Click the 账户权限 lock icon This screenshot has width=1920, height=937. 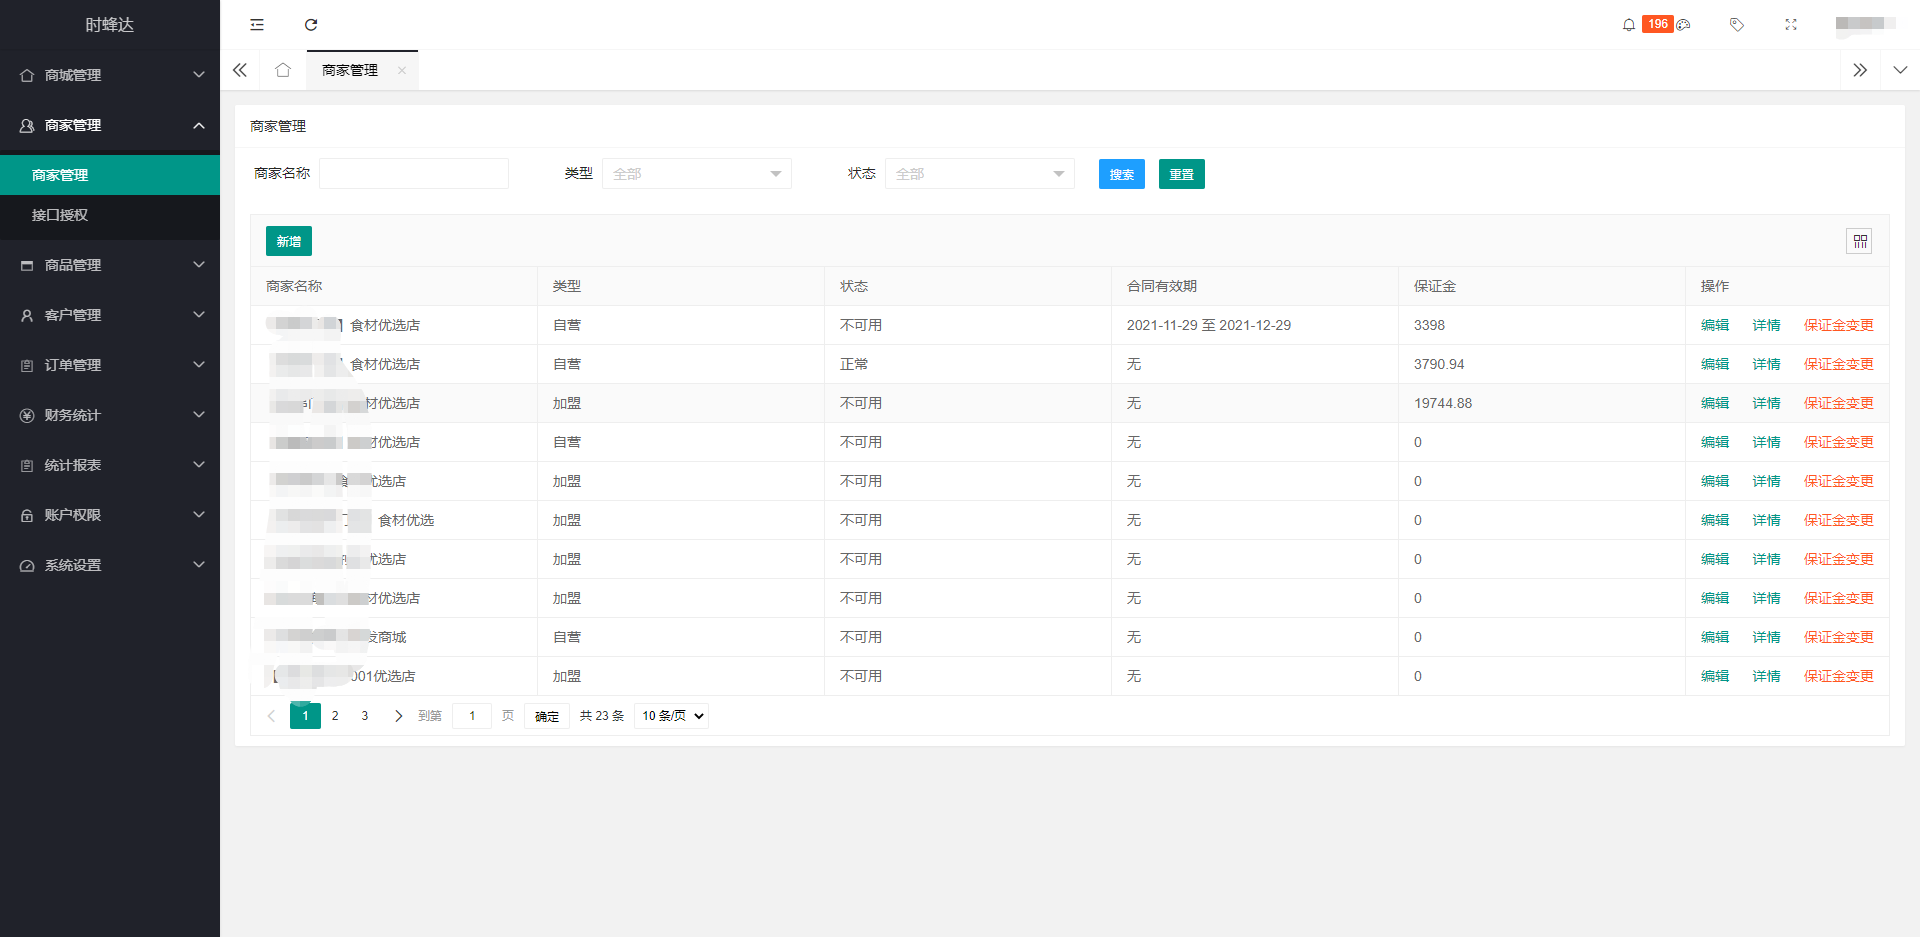tap(27, 515)
